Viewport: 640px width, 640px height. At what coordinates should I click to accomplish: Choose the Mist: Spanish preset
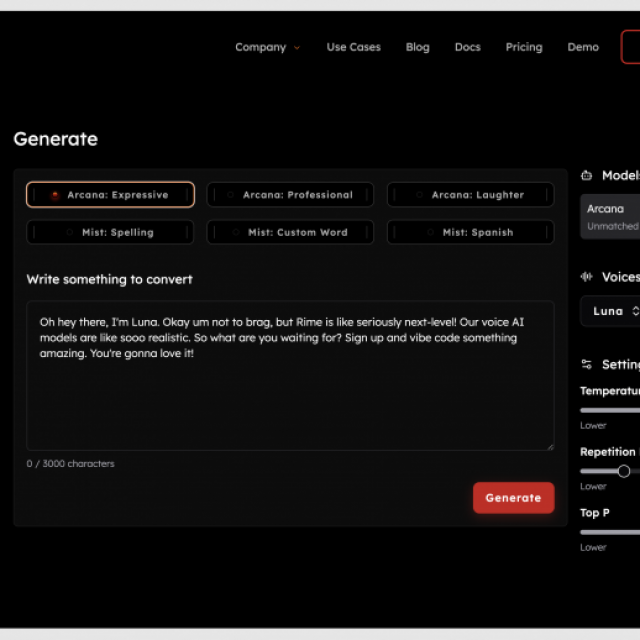pyautogui.click(x=470, y=232)
